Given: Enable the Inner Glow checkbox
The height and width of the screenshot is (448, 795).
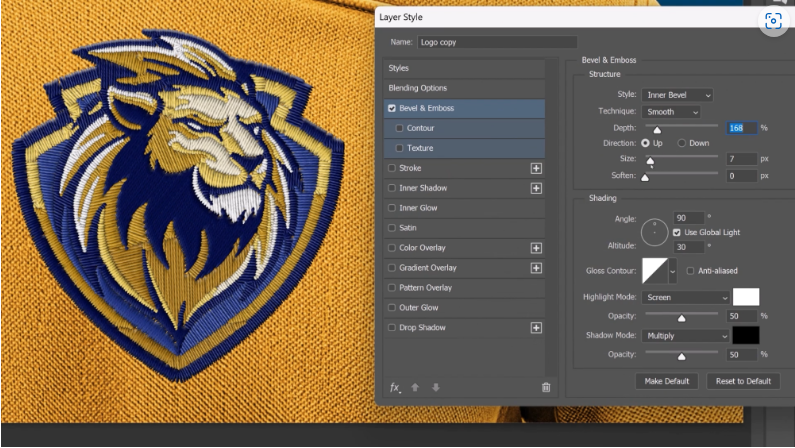Looking at the screenshot, I should point(391,208).
